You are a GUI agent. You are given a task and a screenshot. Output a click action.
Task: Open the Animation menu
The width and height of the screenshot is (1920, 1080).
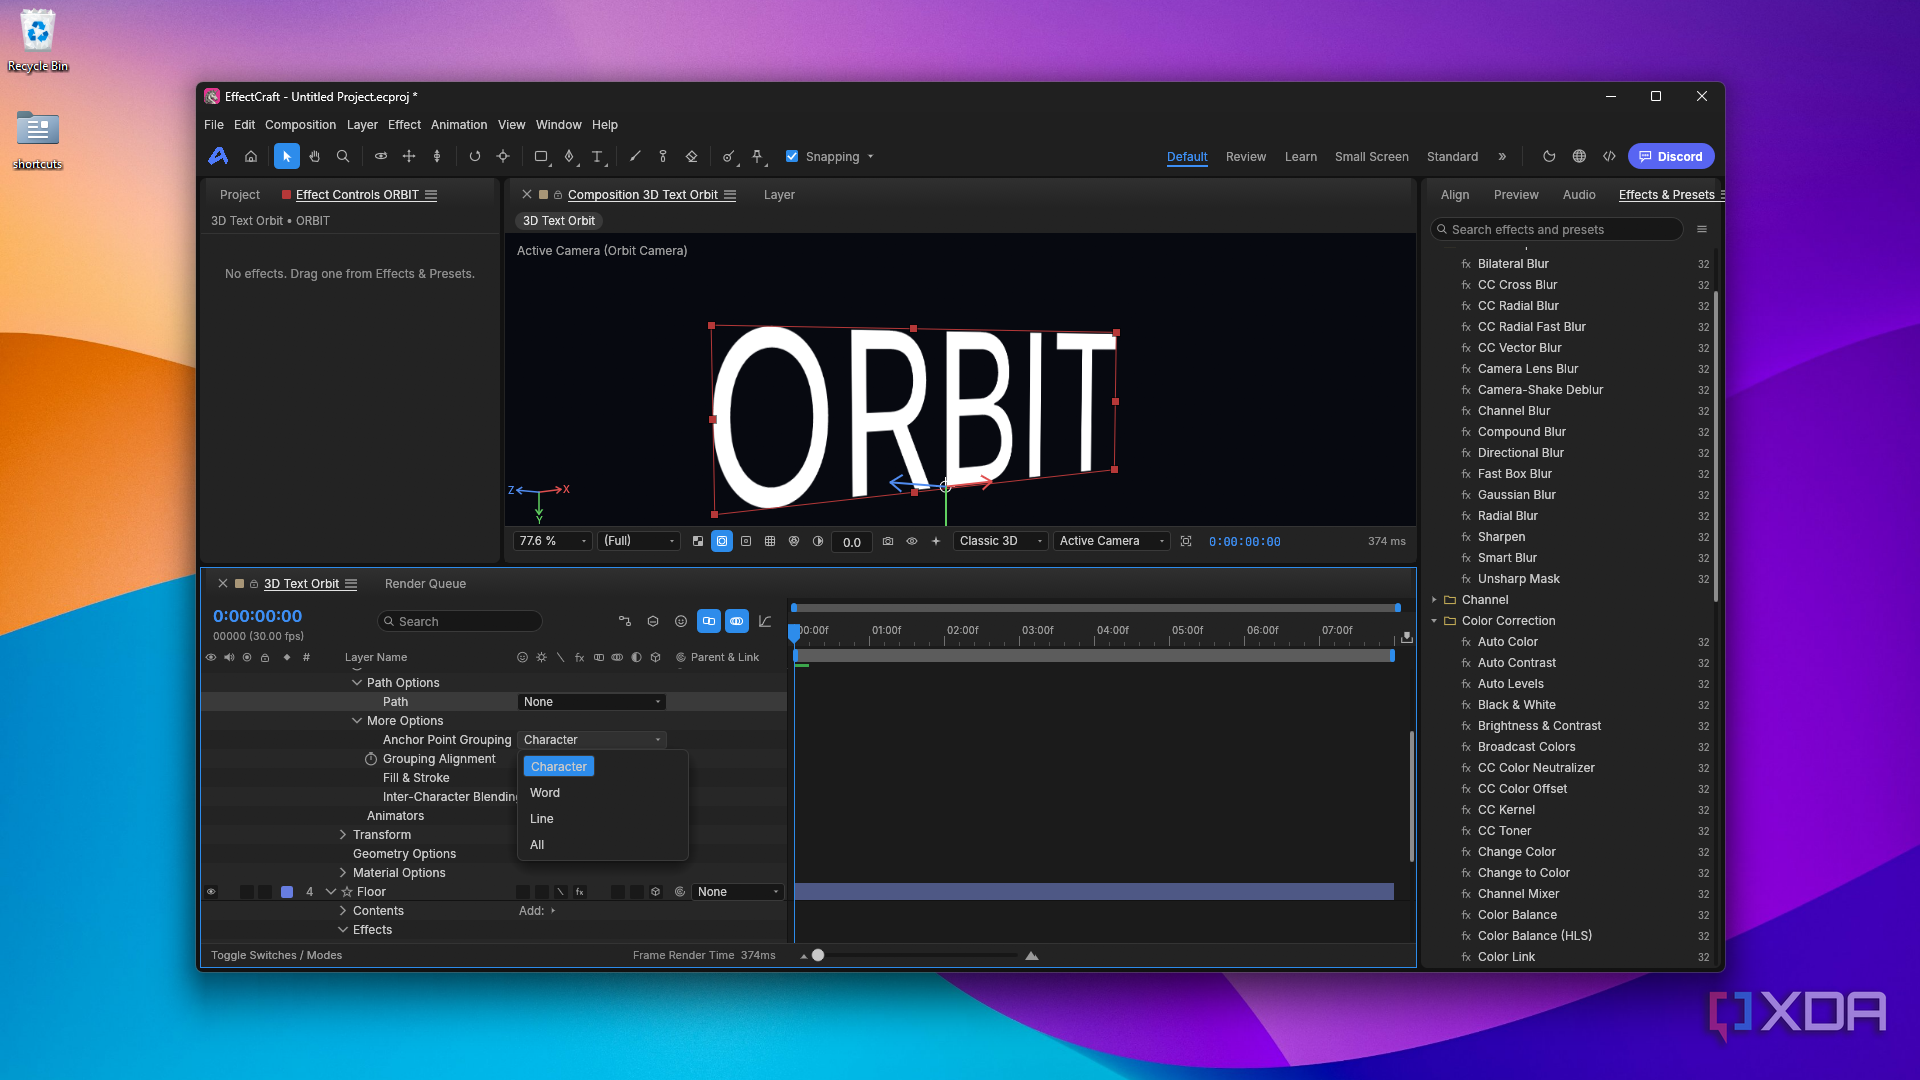click(459, 125)
